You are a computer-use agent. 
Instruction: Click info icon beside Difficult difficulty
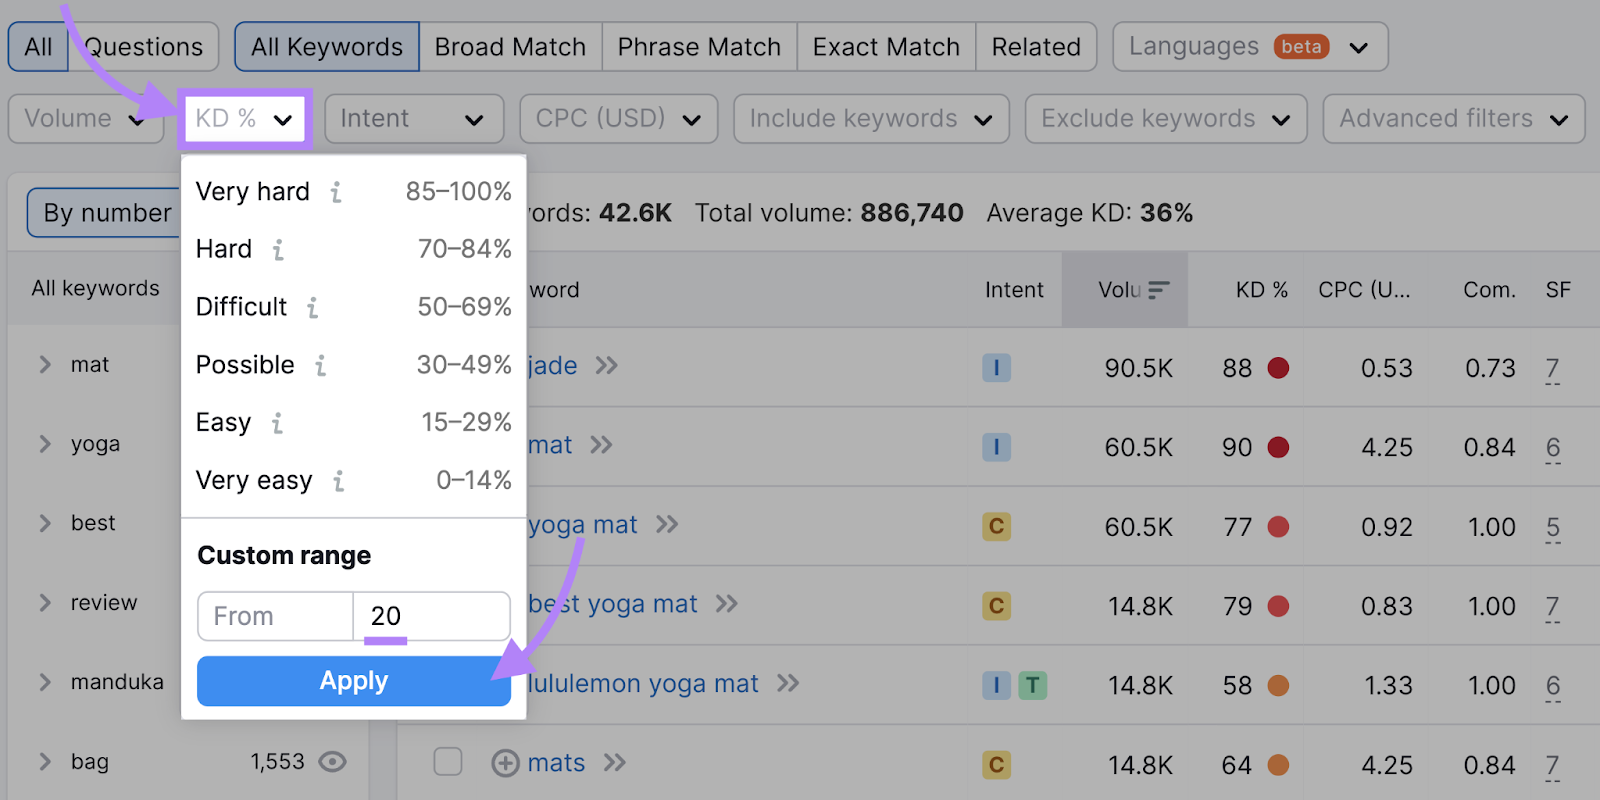[x=313, y=307]
